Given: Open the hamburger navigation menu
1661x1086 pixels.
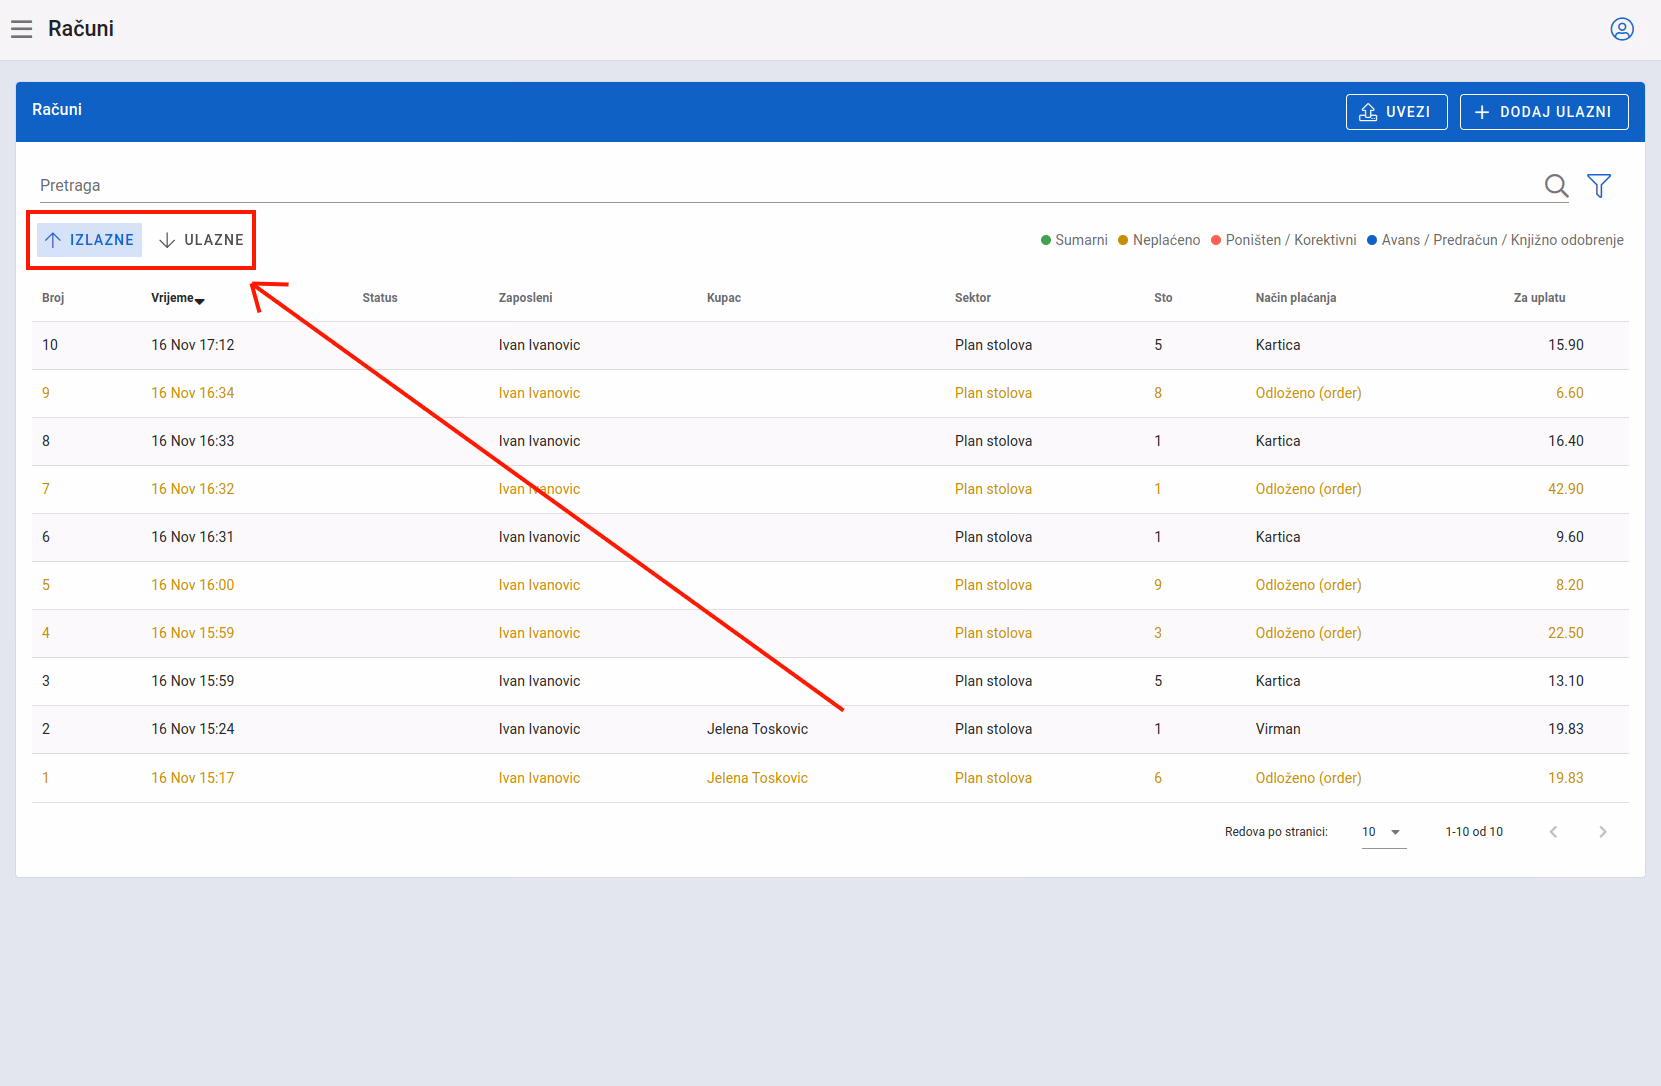Looking at the screenshot, I should [x=22, y=29].
